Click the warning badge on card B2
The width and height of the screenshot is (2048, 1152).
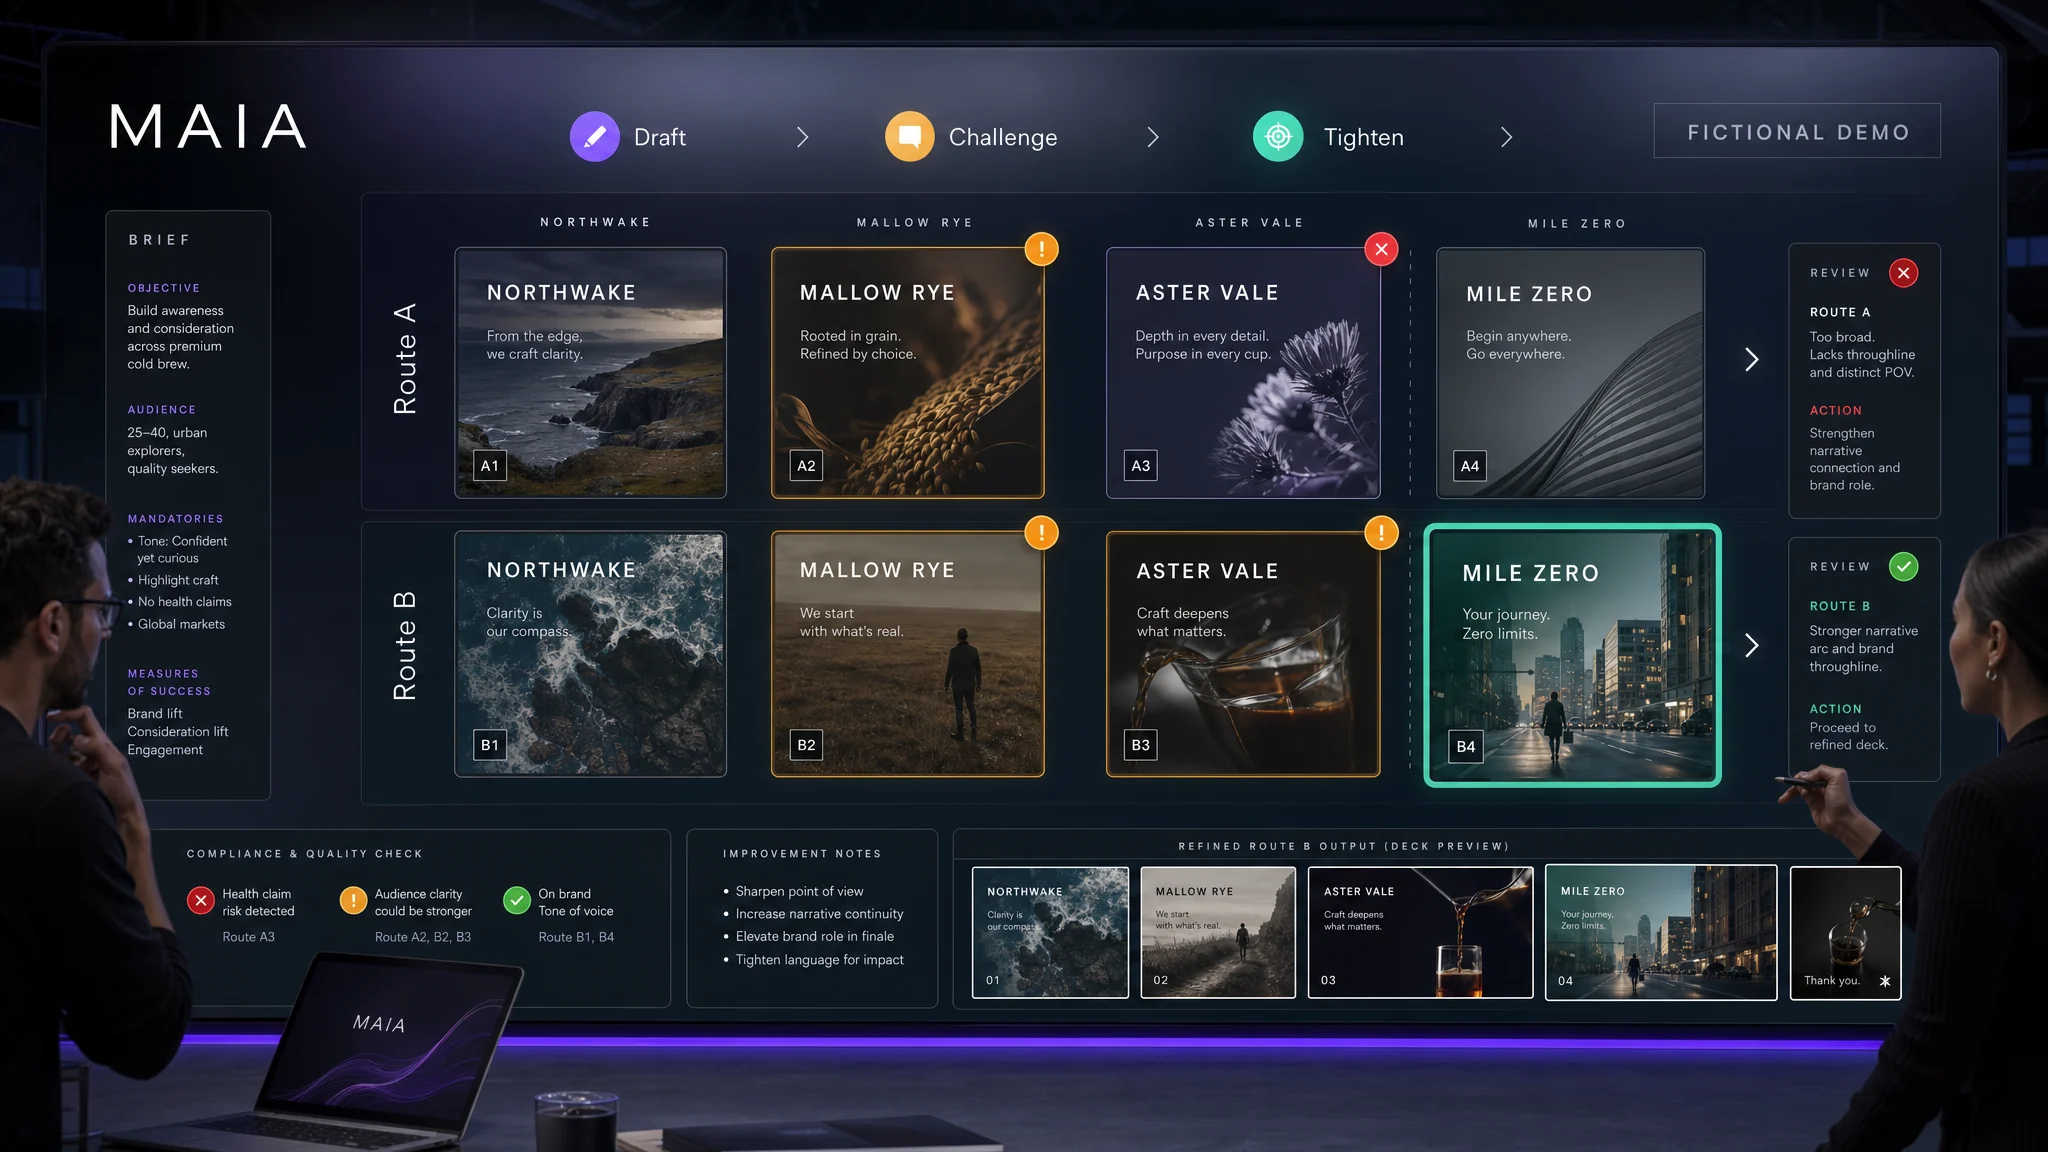pos(1041,533)
